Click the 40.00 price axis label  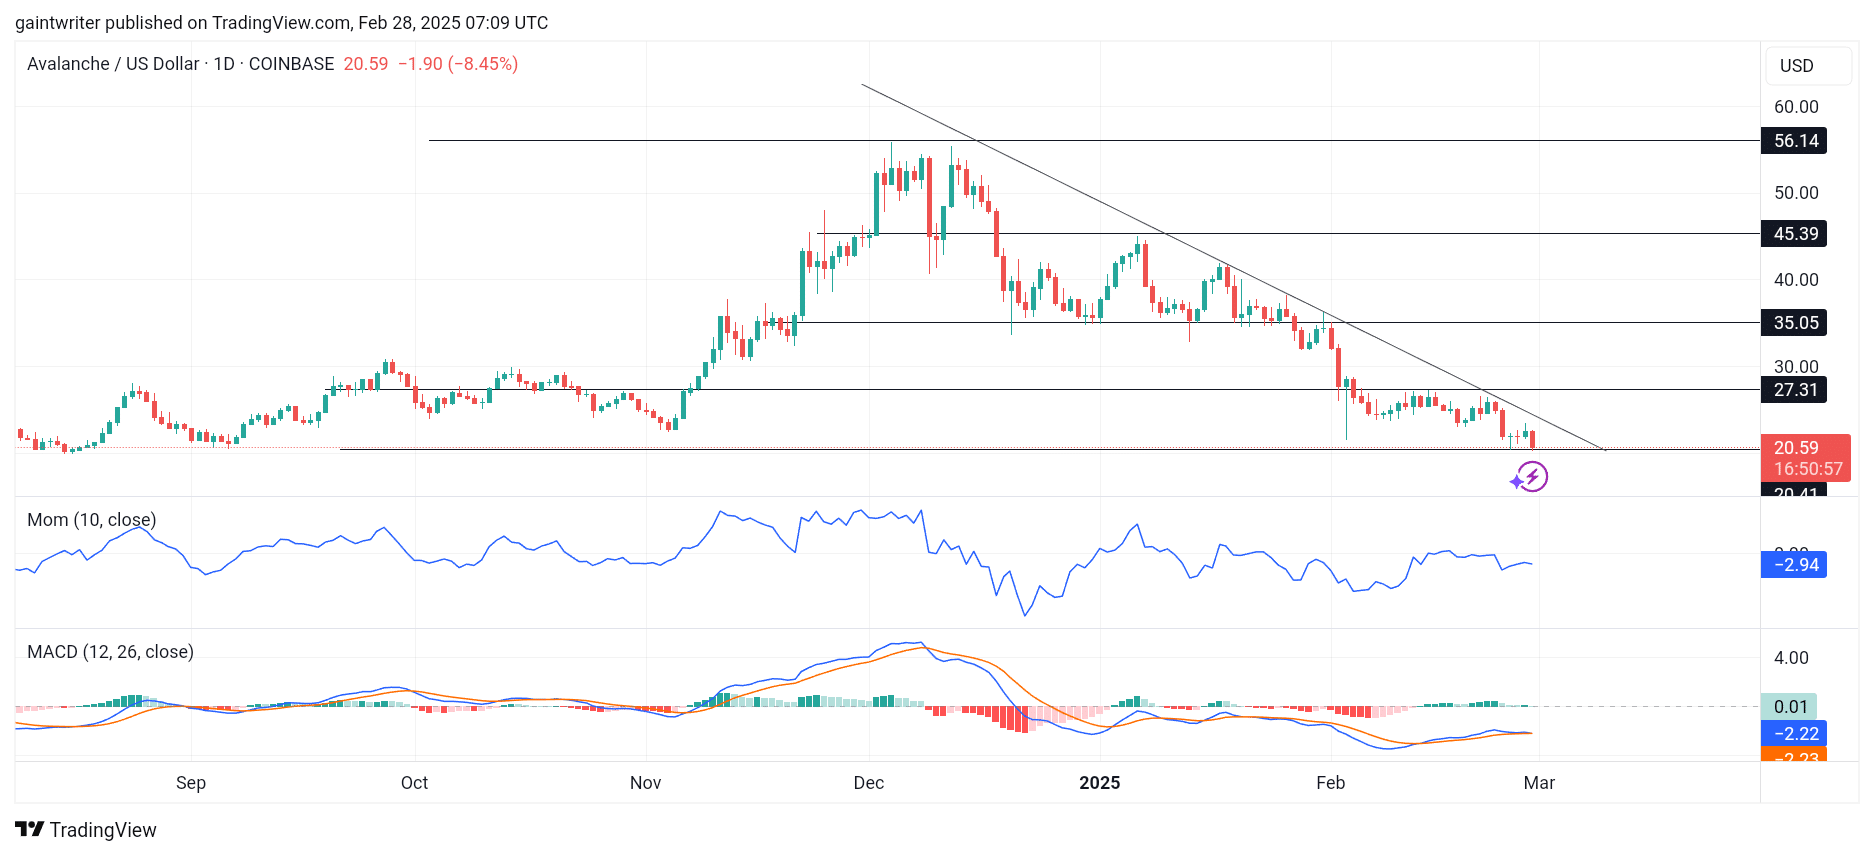pyautogui.click(x=1796, y=280)
